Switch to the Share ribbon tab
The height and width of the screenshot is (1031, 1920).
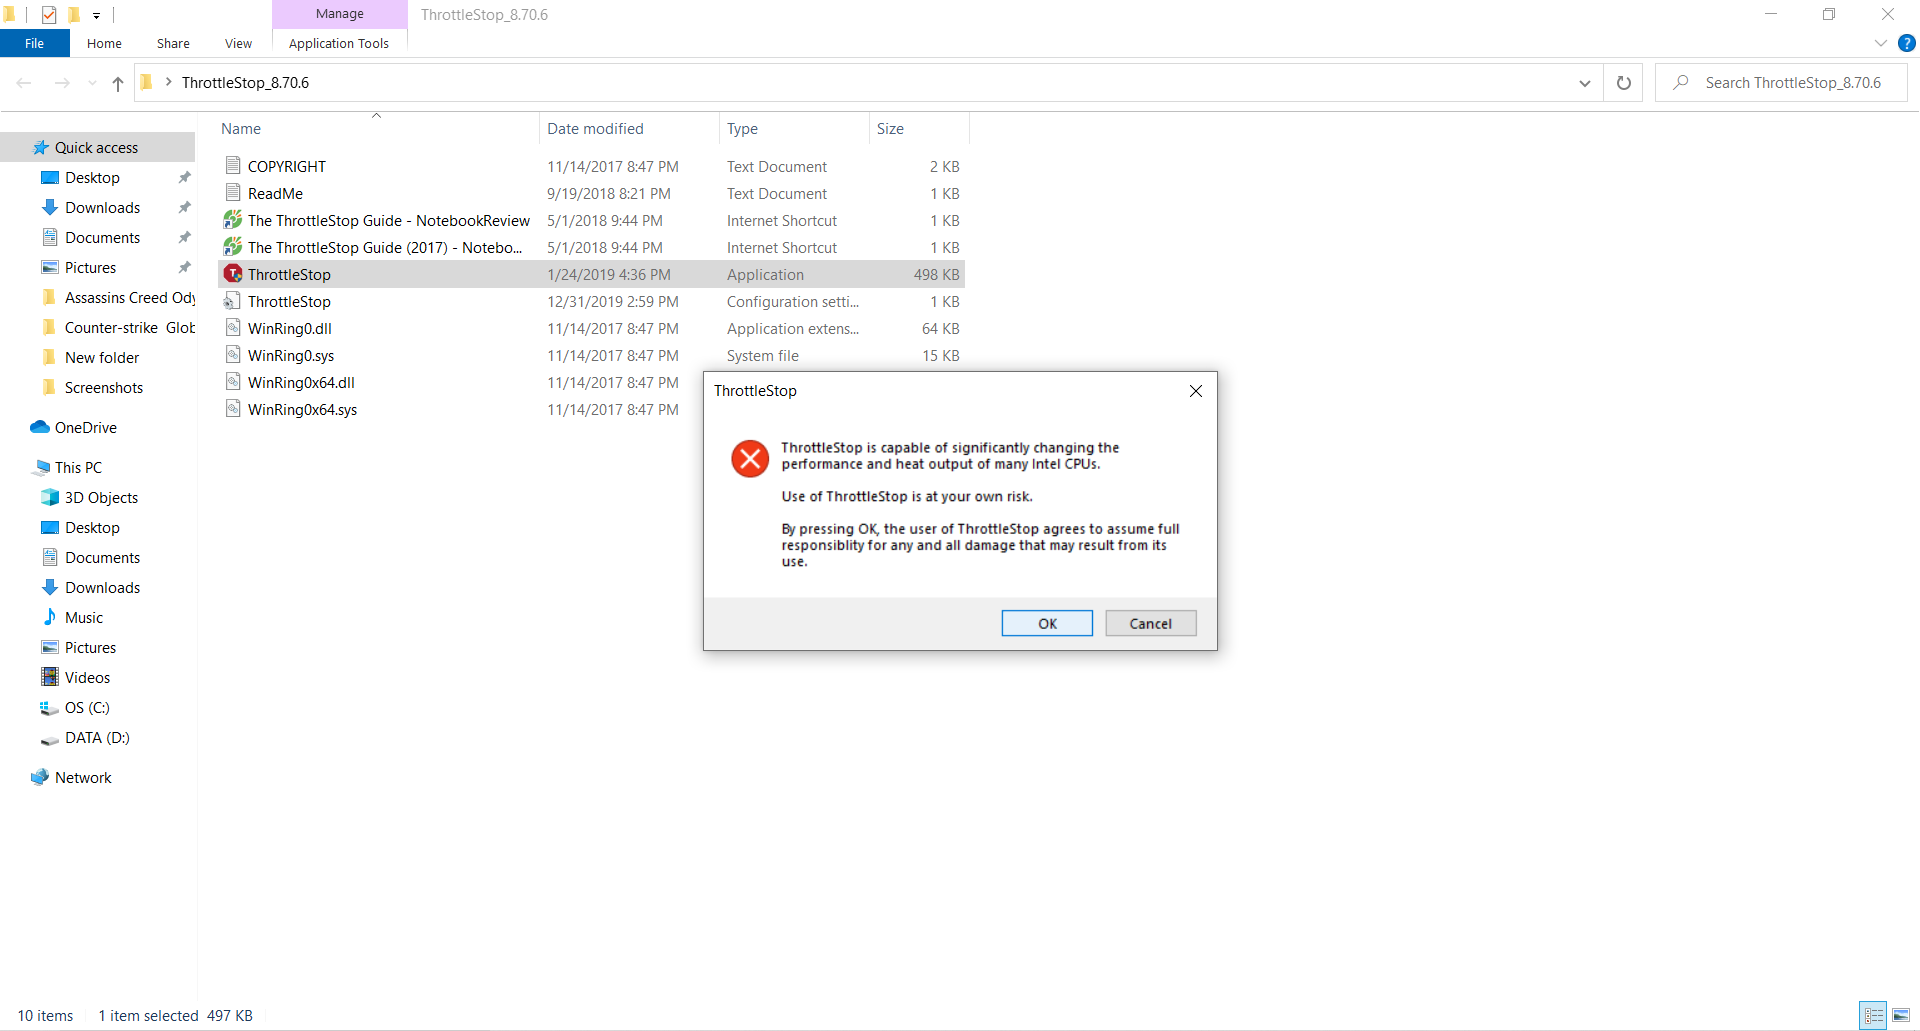[x=173, y=43]
